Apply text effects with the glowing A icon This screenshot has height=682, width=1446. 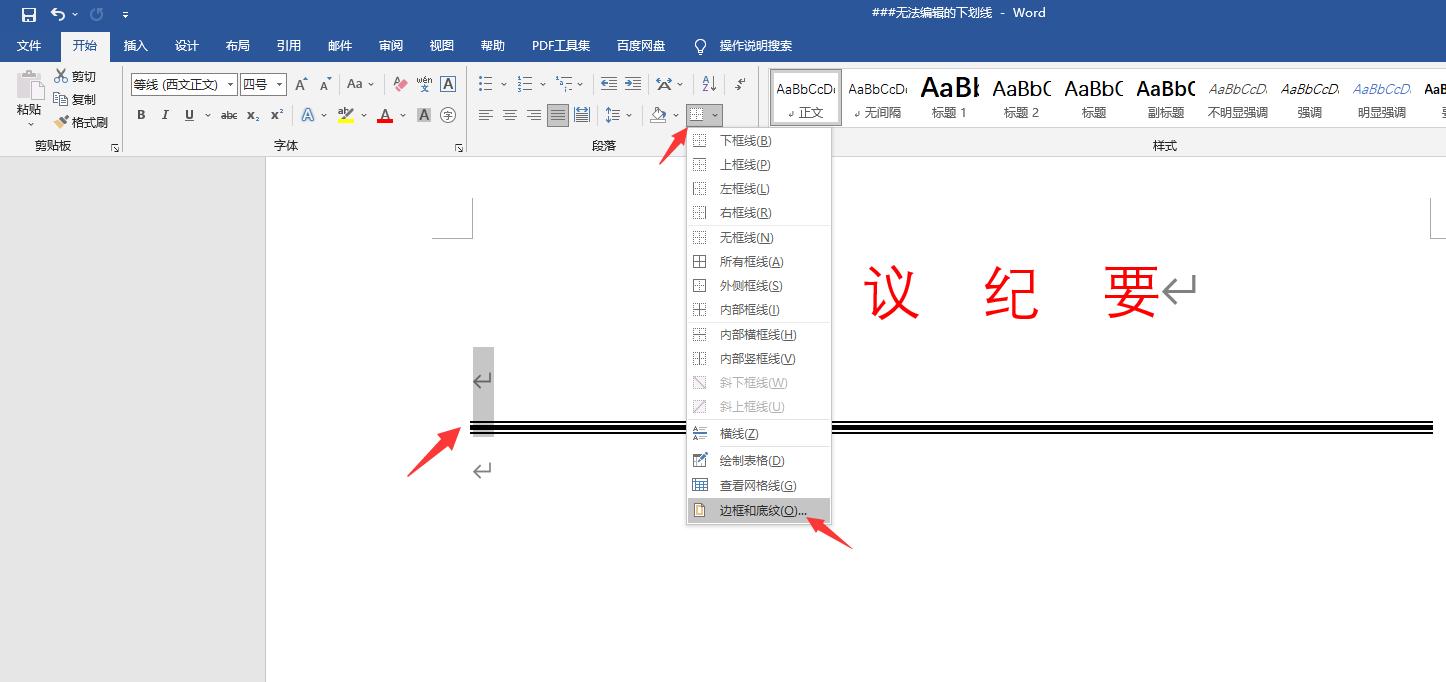click(310, 115)
